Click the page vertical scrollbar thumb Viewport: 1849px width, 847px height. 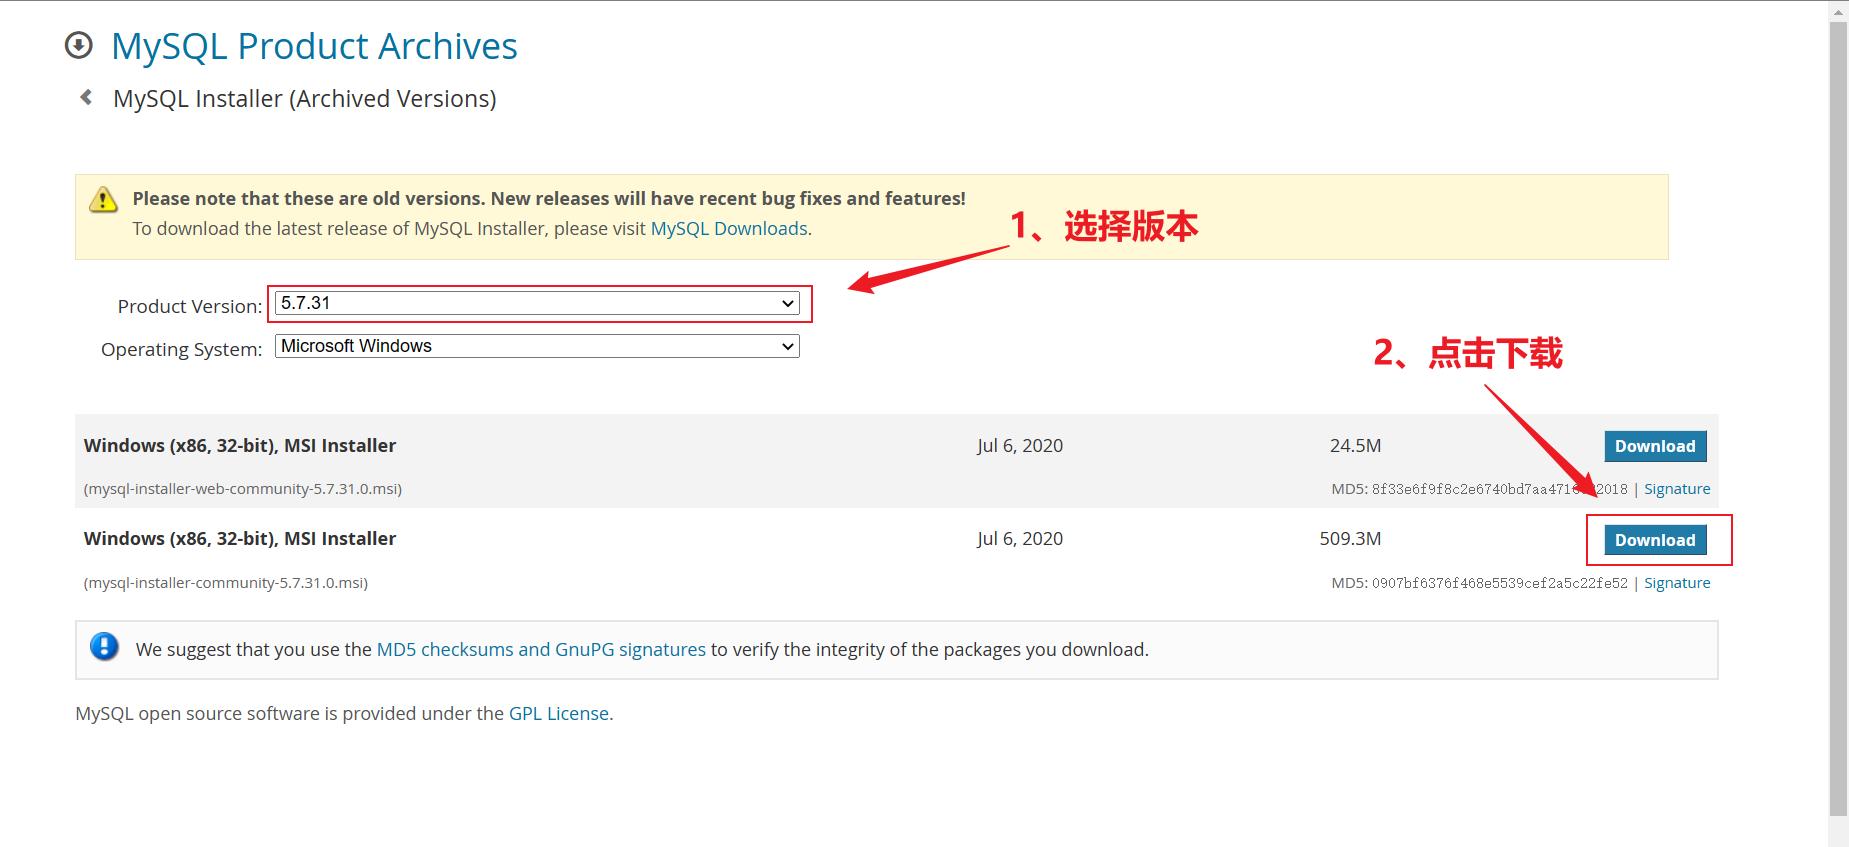(x=1838, y=419)
